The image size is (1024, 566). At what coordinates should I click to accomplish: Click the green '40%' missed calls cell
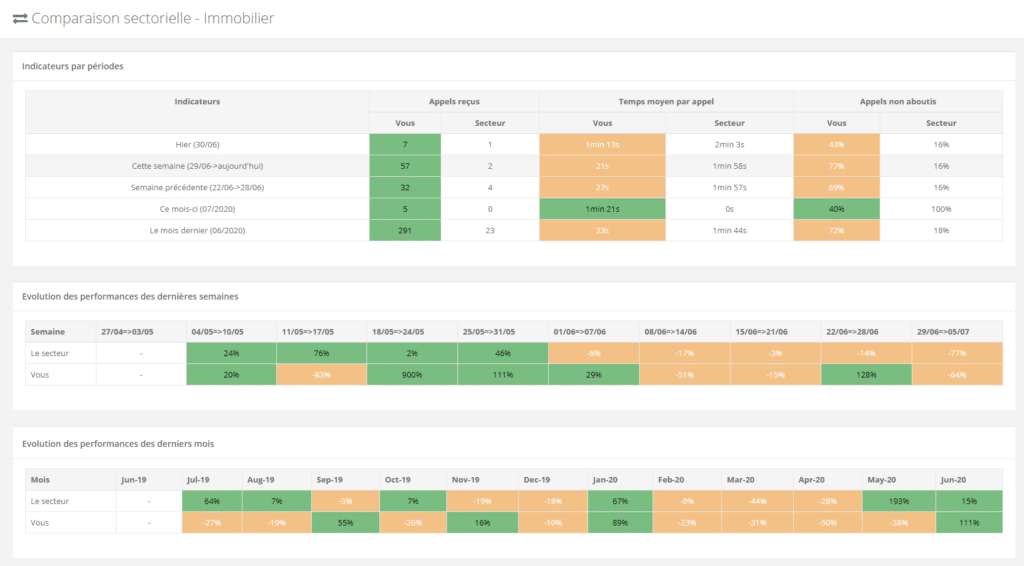click(837, 209)
